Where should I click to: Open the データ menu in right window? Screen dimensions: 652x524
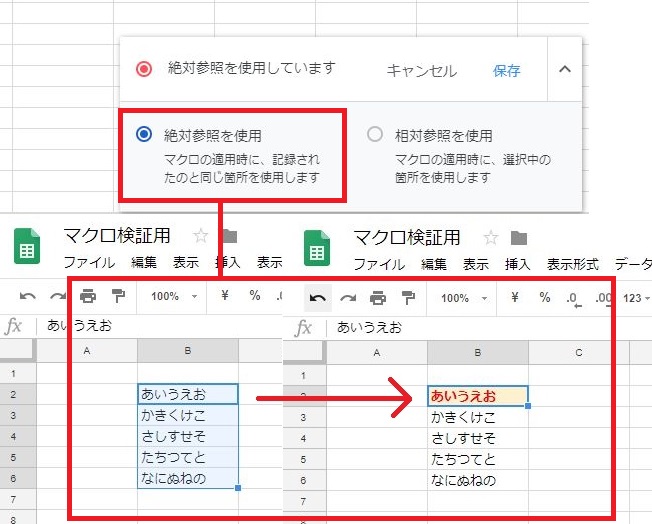click(633, 264)
